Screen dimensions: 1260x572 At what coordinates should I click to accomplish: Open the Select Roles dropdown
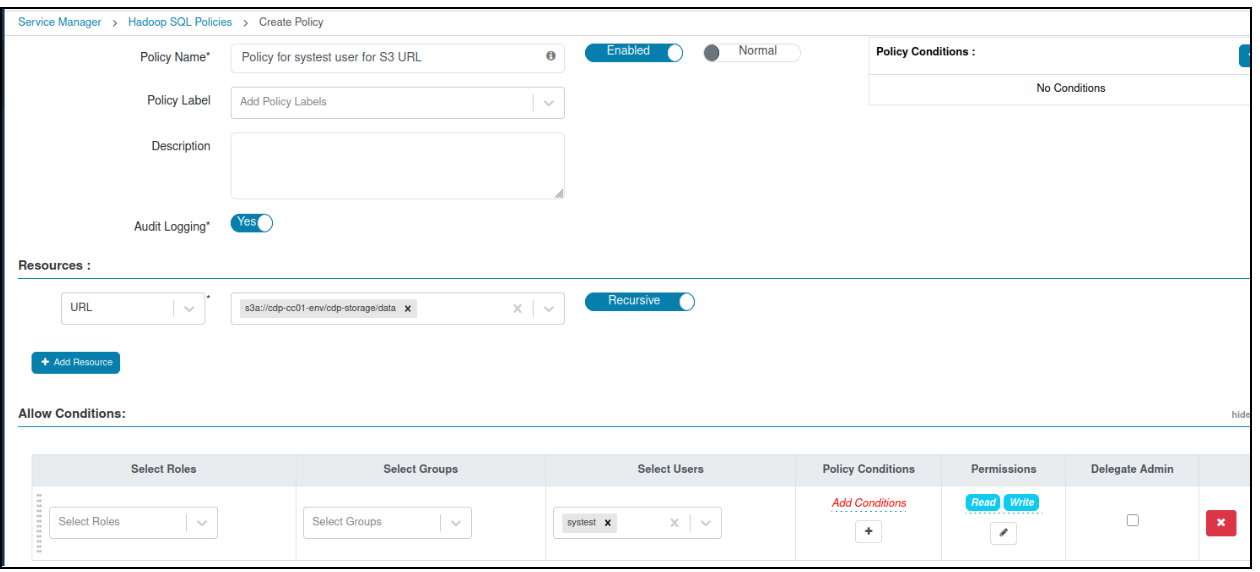click(x=201, y=522)
